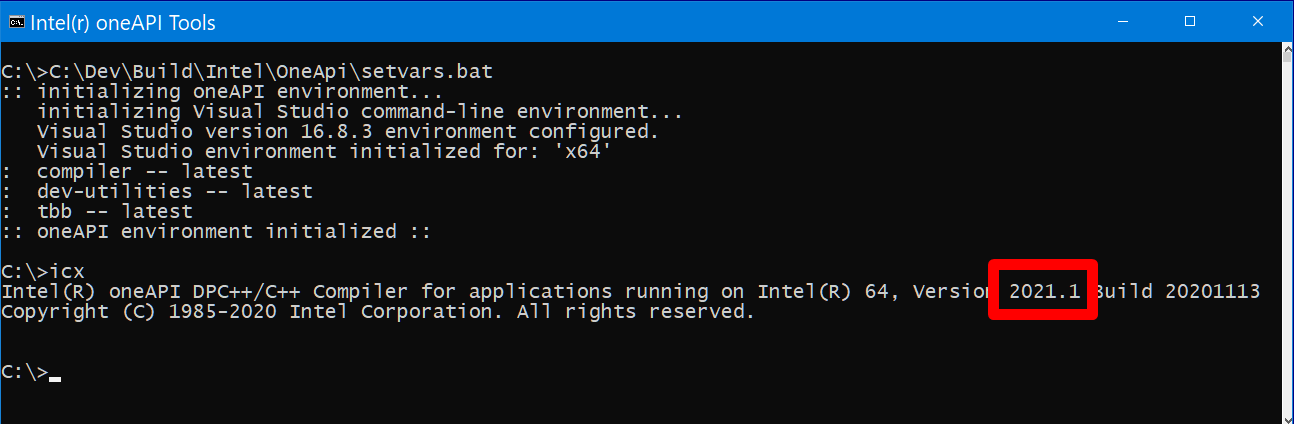Viewport: 1294px width, 424px height.
Task: Click the title bar text 'Intel(r) oneAPI Tools'
Action: [123, 22]
